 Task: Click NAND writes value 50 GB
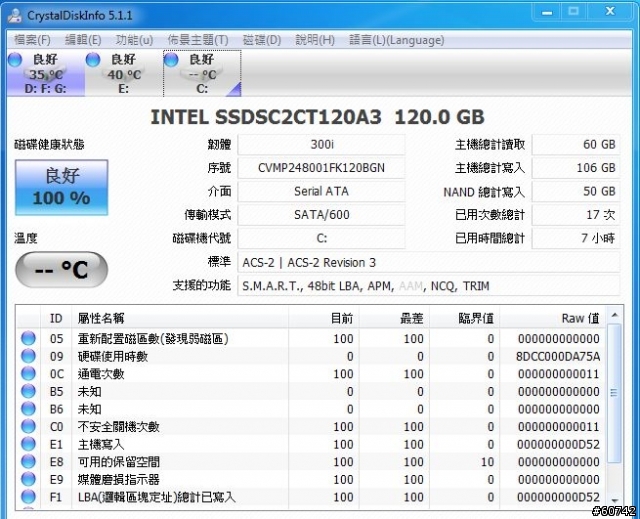click(576, 191)
